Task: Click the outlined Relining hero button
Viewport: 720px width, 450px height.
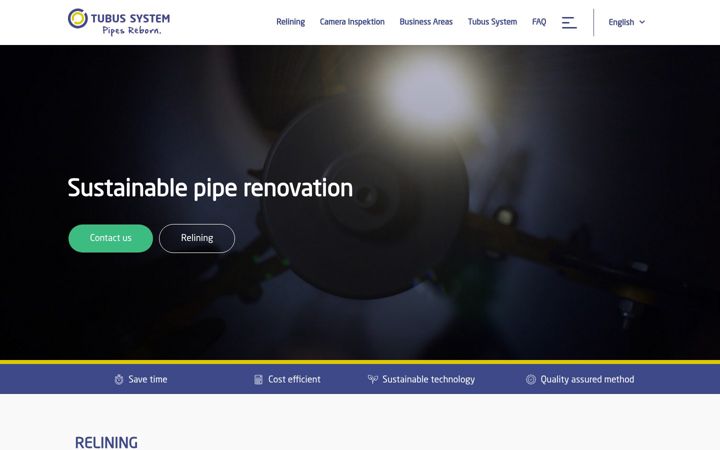Action: point(197,238)
